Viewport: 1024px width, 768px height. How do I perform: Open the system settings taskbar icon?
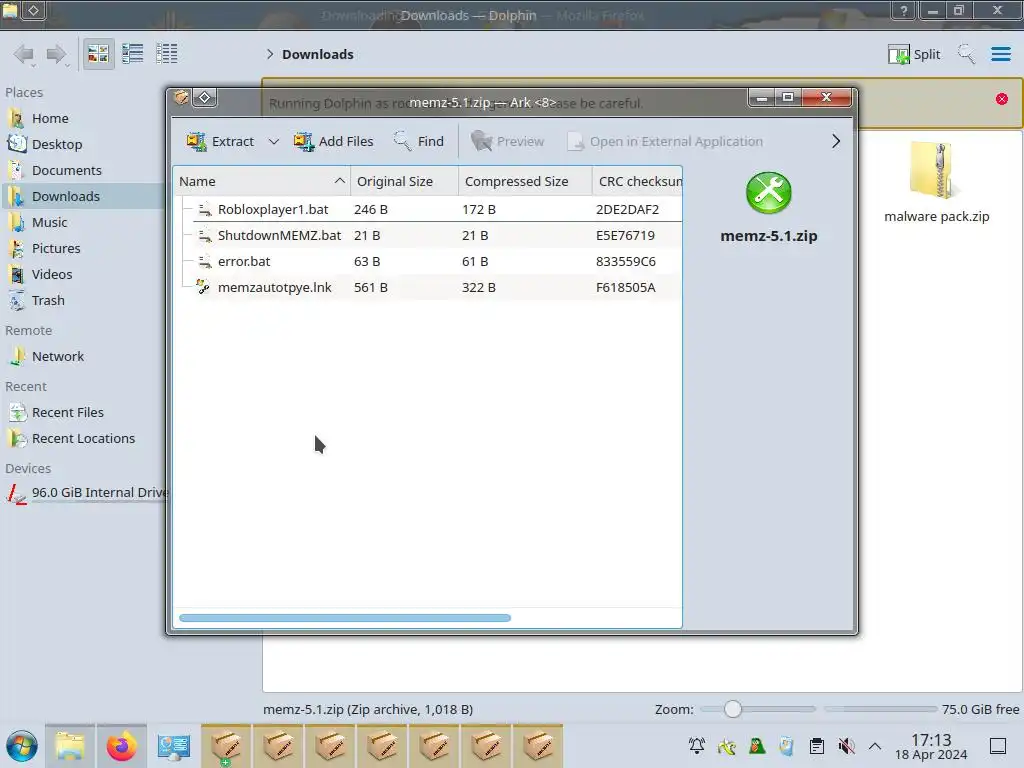pos(174,746)
